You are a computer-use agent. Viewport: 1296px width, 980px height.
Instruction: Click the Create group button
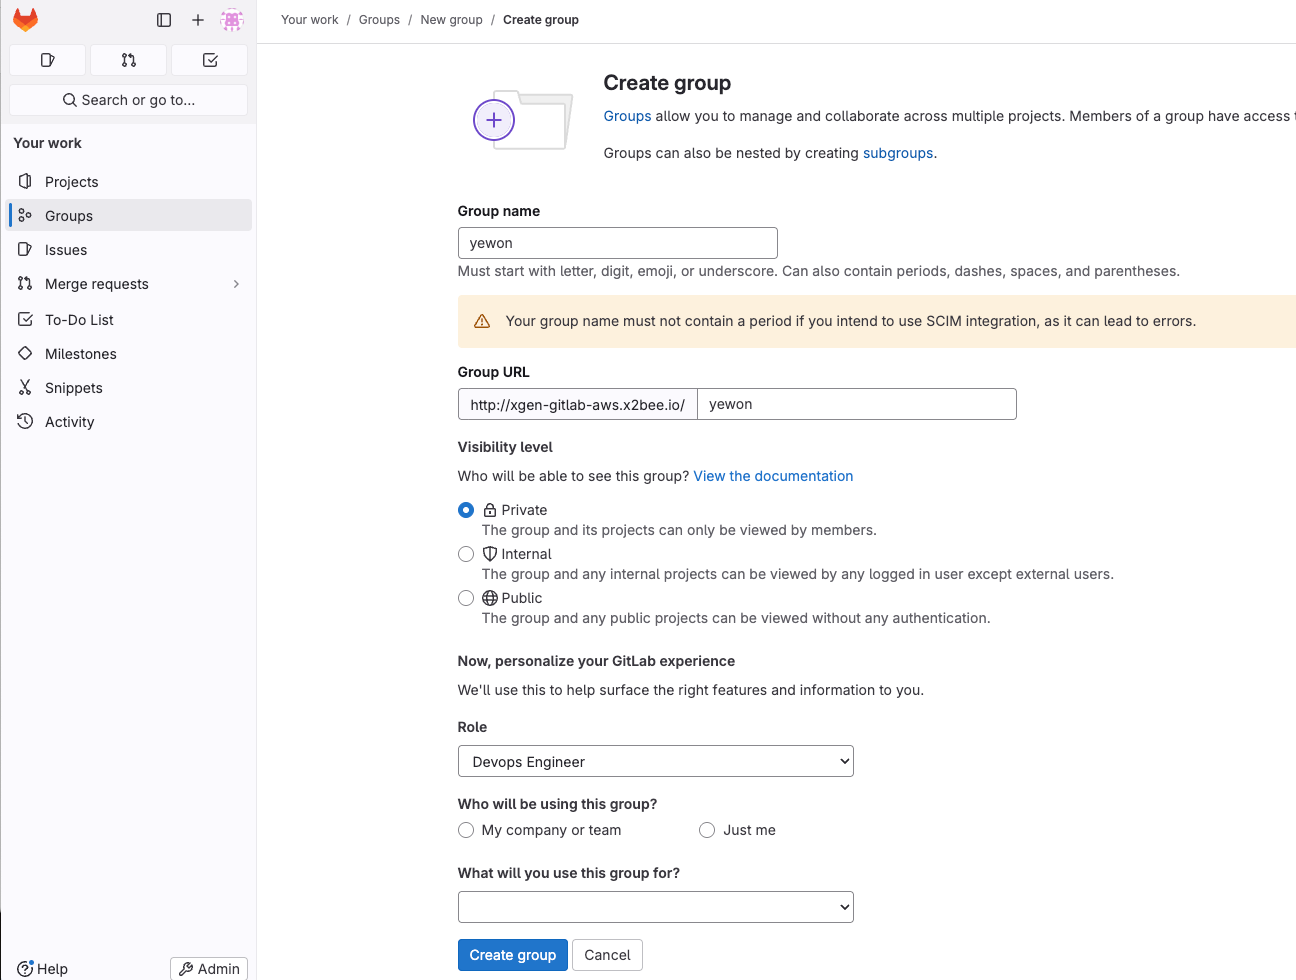pyautogui.click(x=513, y=955)
